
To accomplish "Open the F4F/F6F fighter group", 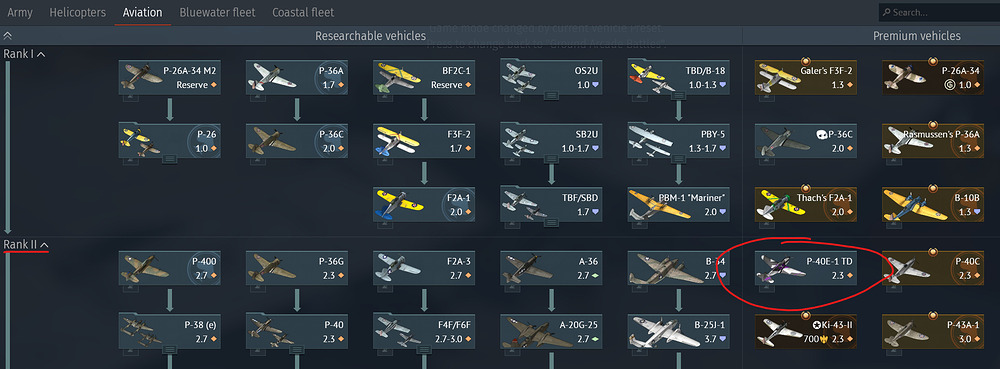I will click(x=424, y=331).
